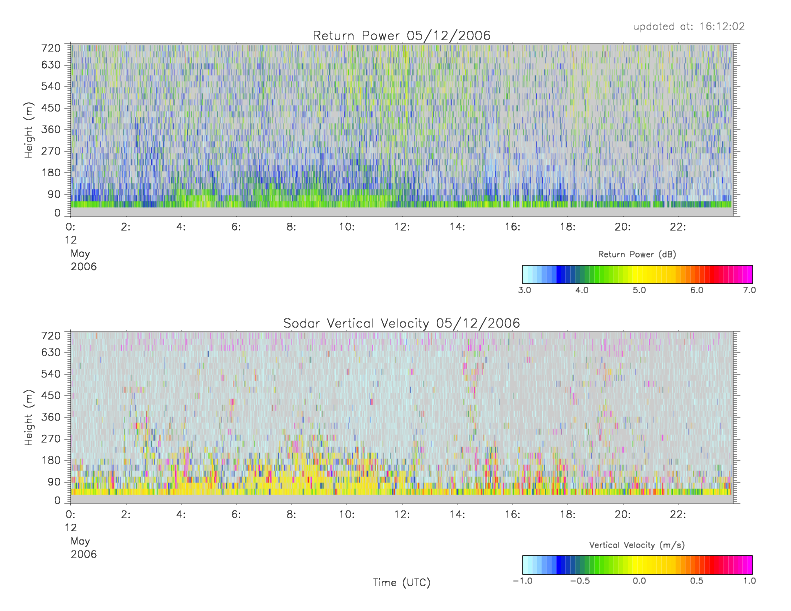Click the 0.5 value on velocity colorbar

(x=697, y=581)
